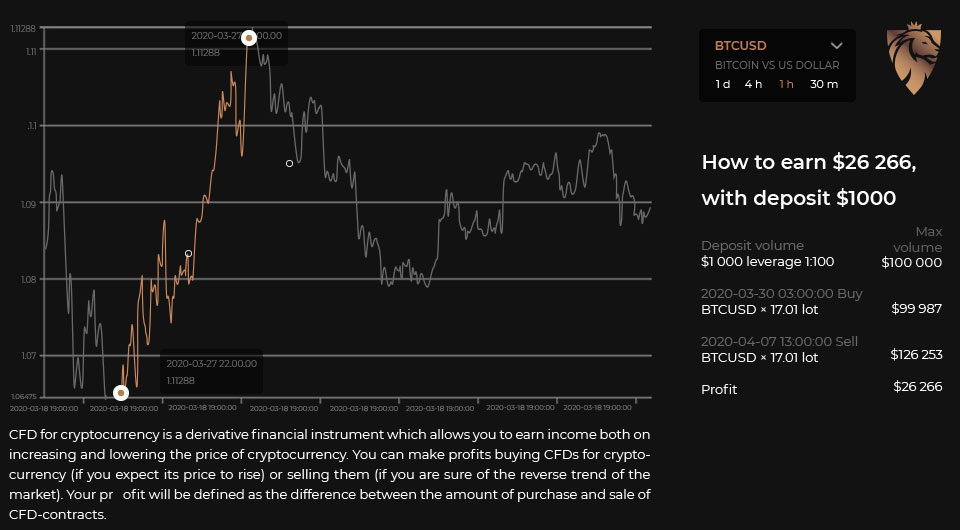Click the Max volume $100 000 figure

coord(911,262)
